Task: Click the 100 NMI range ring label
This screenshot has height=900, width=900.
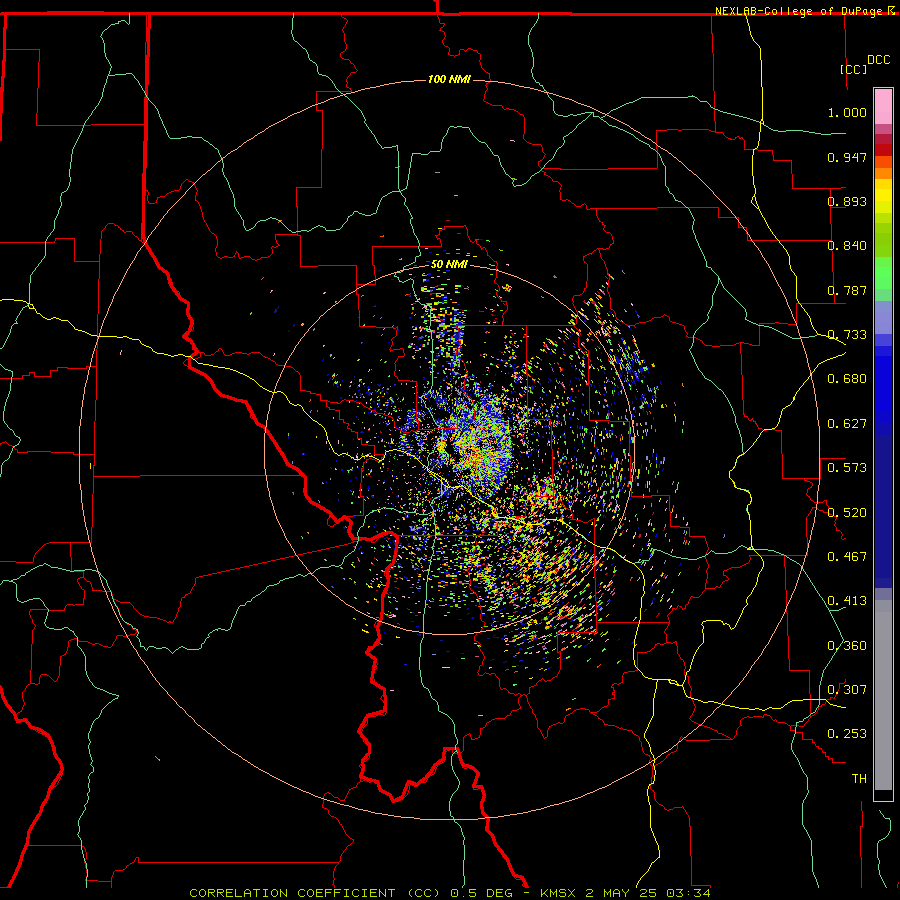Action: point(449,79)
